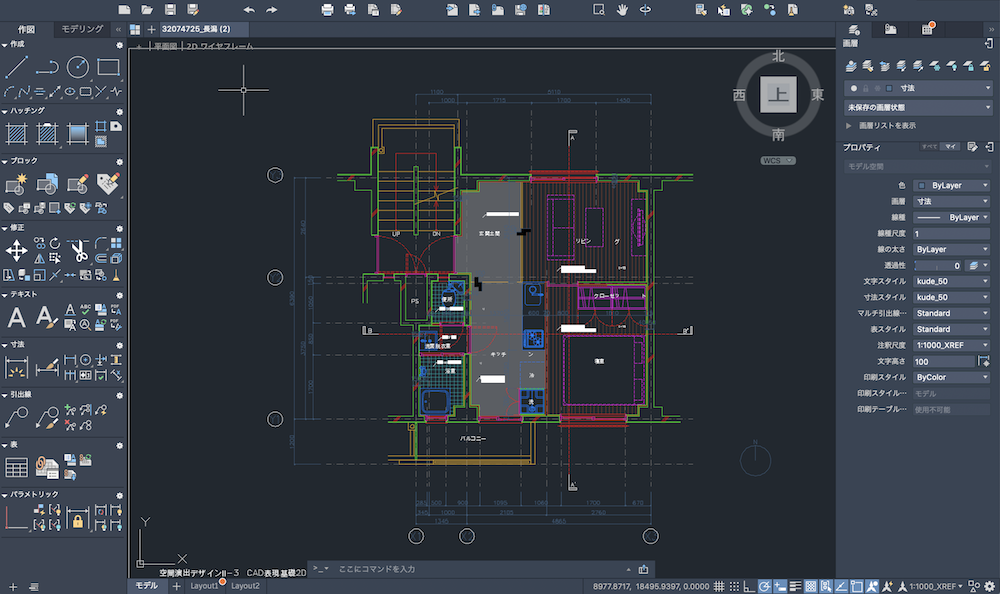Toggle ortho mode in status bar

[749, 586]
